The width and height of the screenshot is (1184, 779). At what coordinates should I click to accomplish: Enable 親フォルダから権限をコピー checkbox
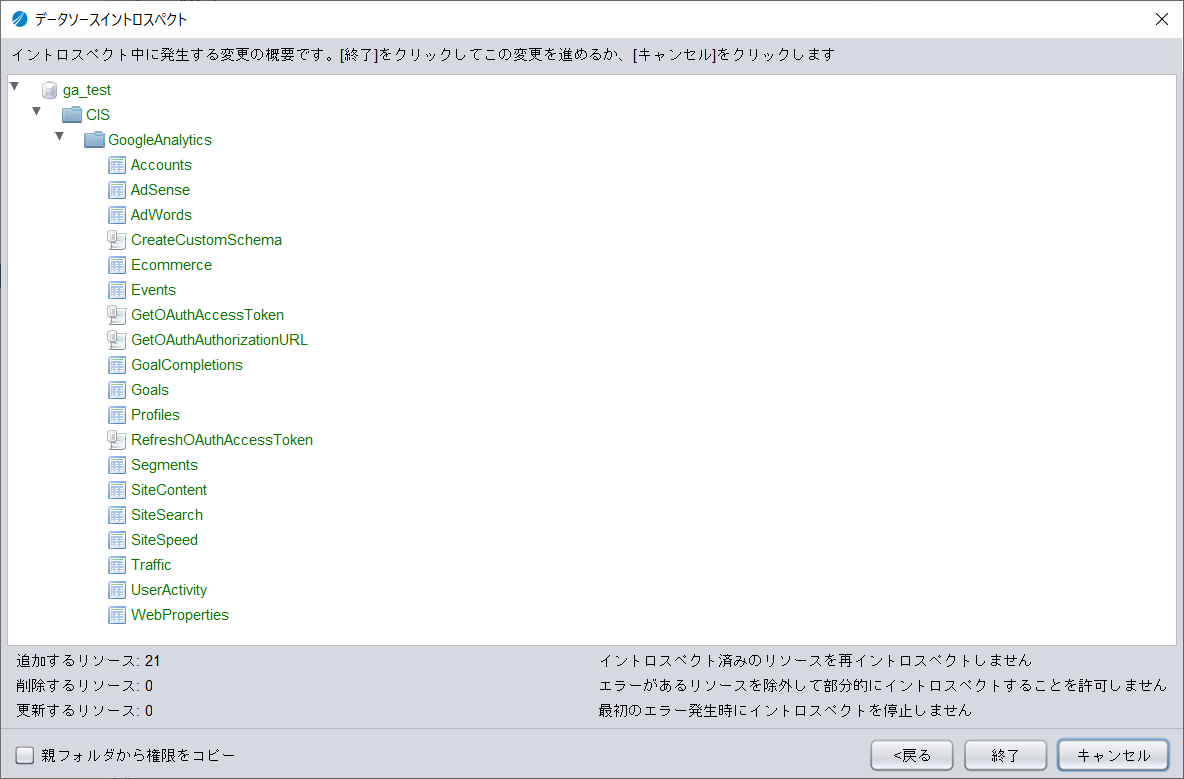click(25, 755)
